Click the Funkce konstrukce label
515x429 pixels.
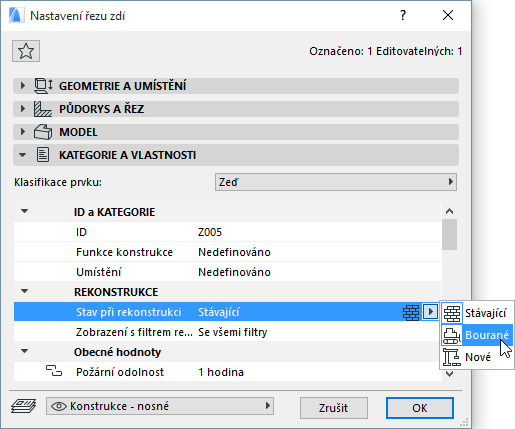[x=124, y=252]
